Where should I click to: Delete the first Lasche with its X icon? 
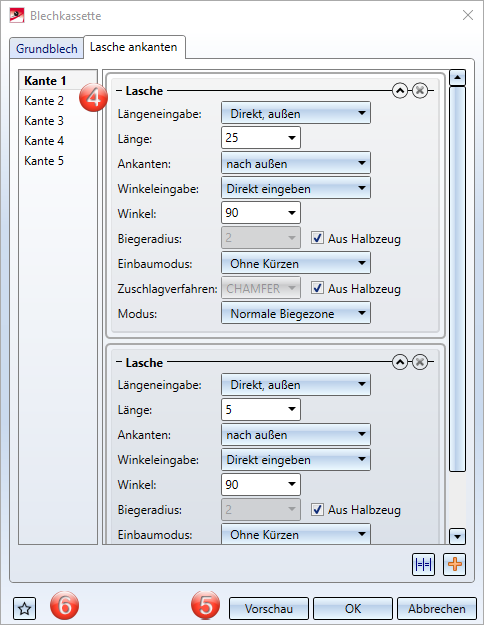pyautogui.click(x=420, y=91)
